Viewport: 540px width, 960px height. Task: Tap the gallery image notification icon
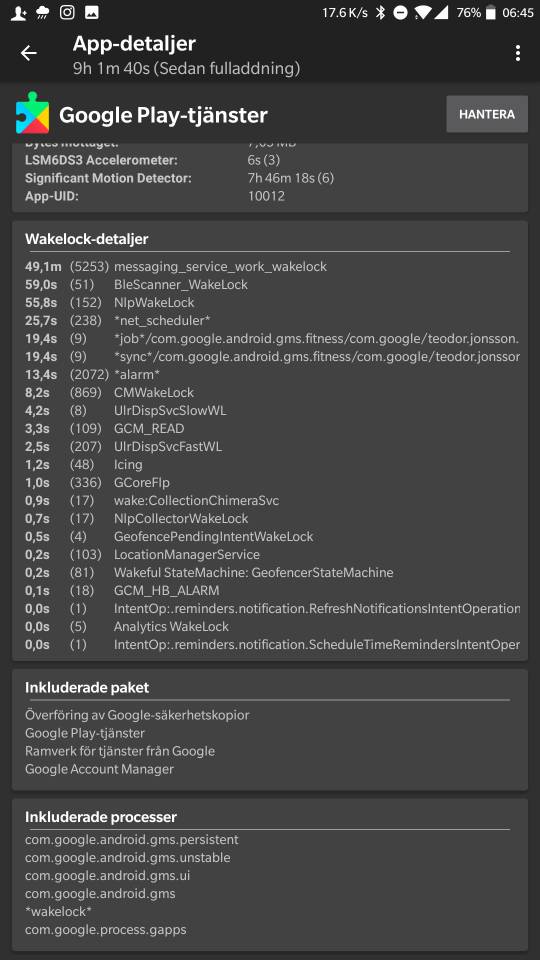(x=91, y=12)
